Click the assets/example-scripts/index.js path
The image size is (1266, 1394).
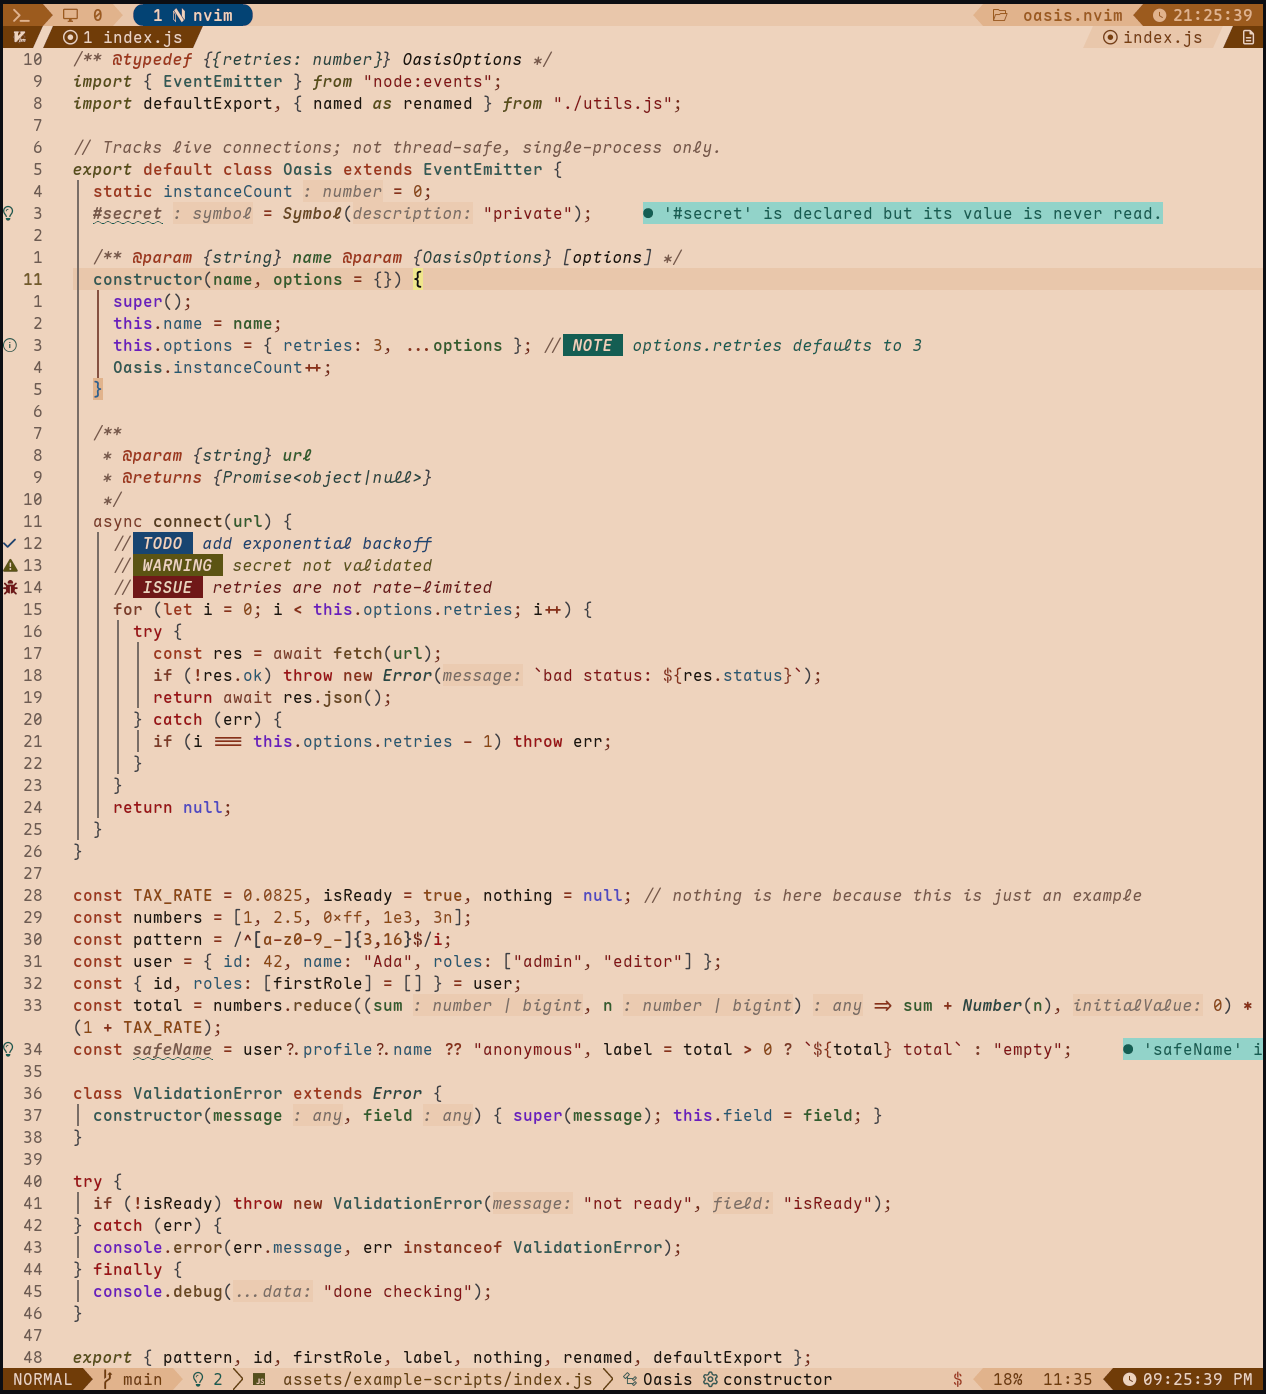(437, 1379)
